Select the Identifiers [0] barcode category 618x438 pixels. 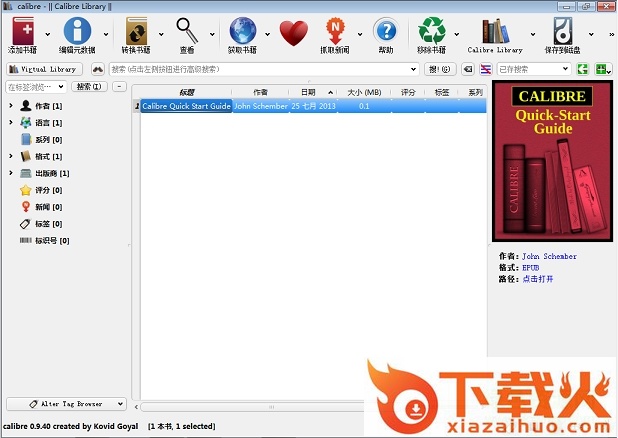pyautogui.click(x=45, y=240)
